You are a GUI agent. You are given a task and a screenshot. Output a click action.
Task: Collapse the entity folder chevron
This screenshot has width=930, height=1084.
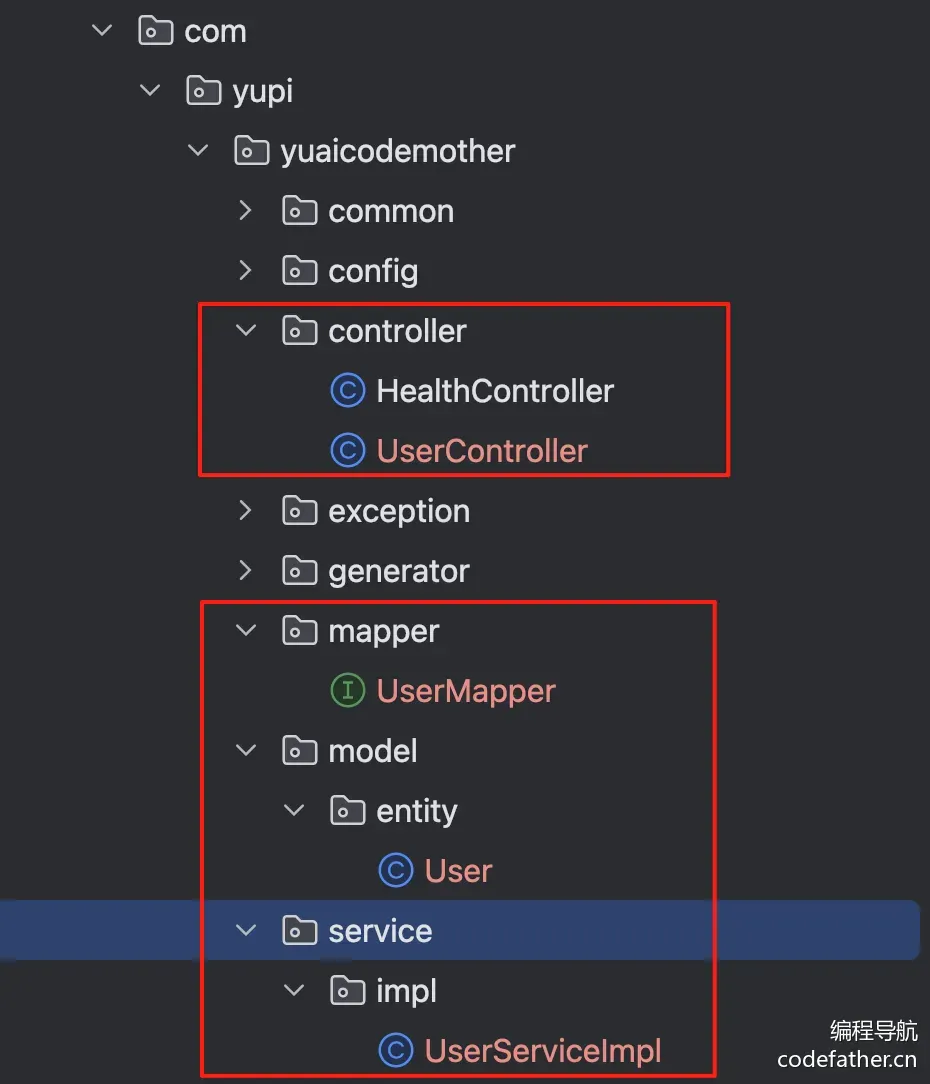coord(294,810)
